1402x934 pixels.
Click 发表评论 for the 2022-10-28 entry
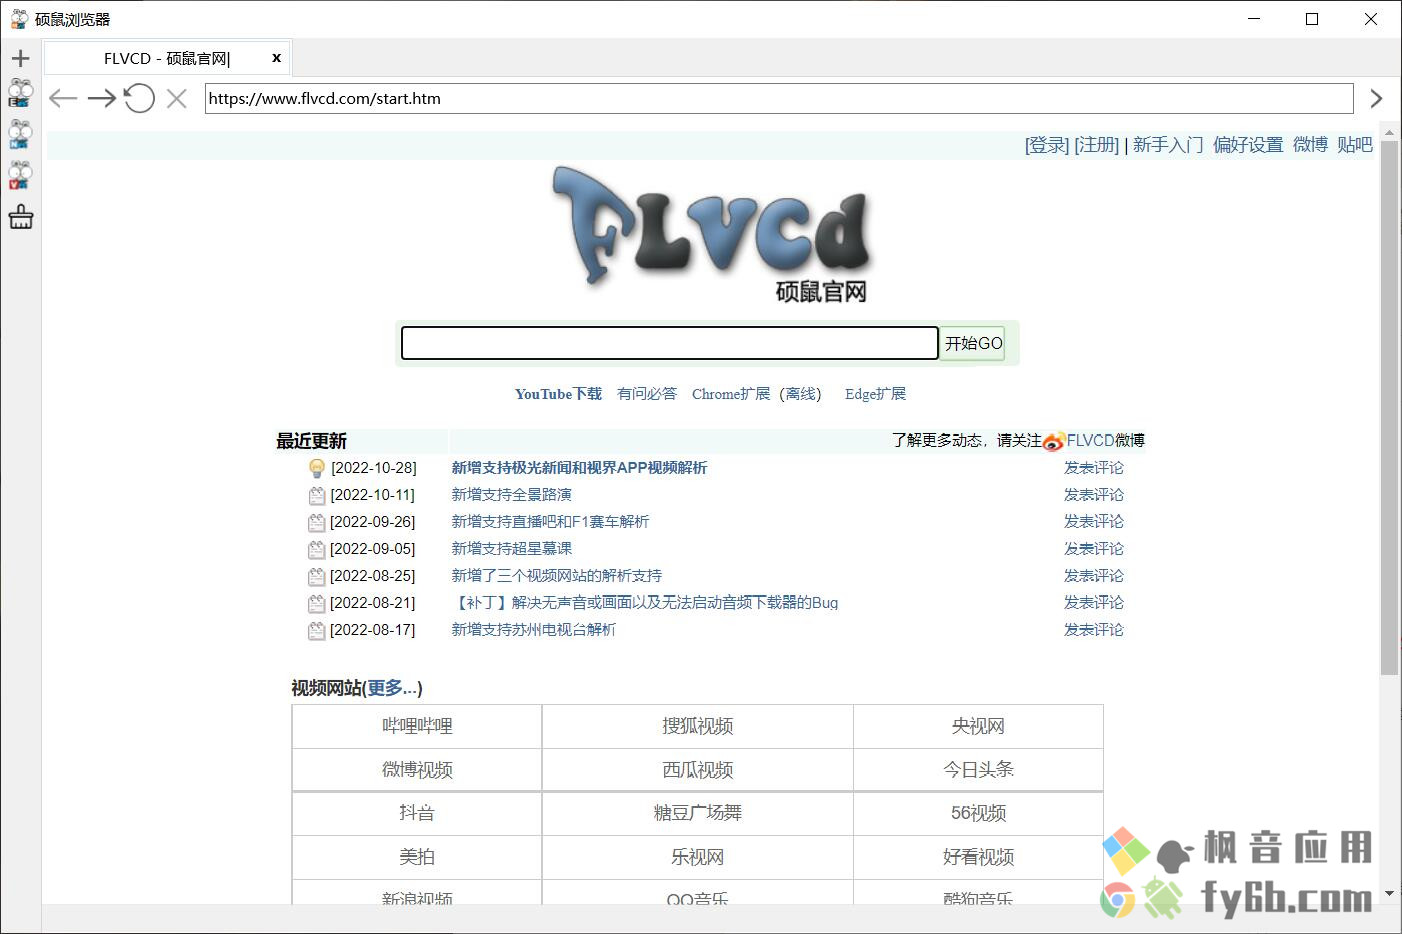(1094, 468)
